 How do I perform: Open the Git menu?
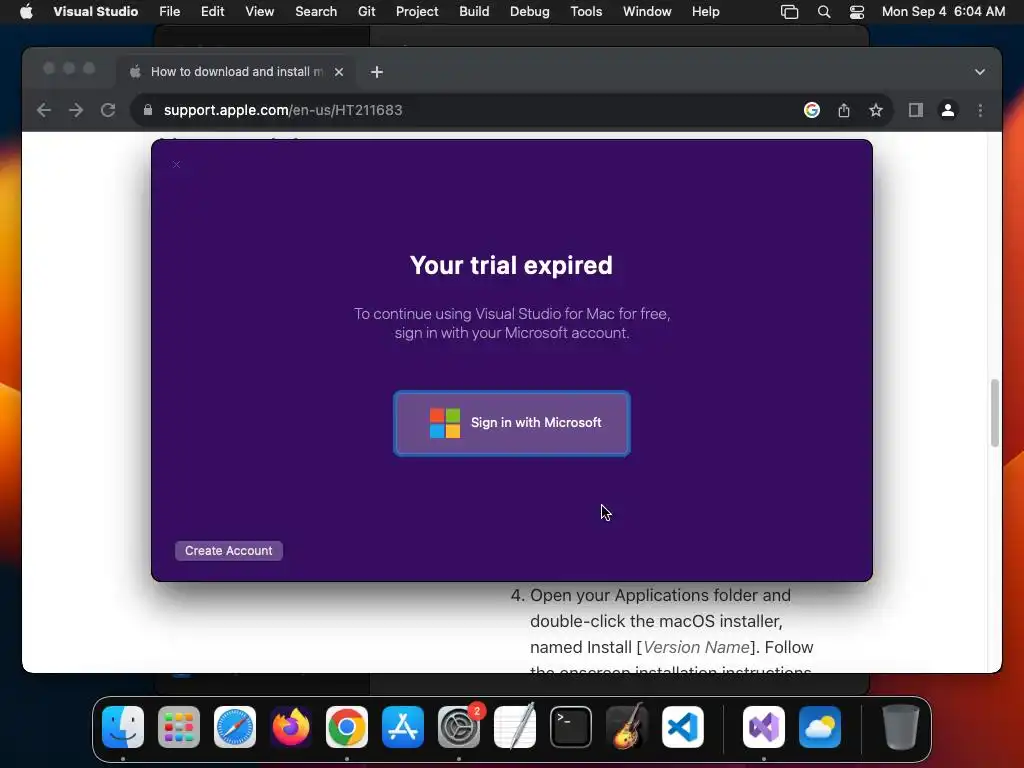[366, 11]
